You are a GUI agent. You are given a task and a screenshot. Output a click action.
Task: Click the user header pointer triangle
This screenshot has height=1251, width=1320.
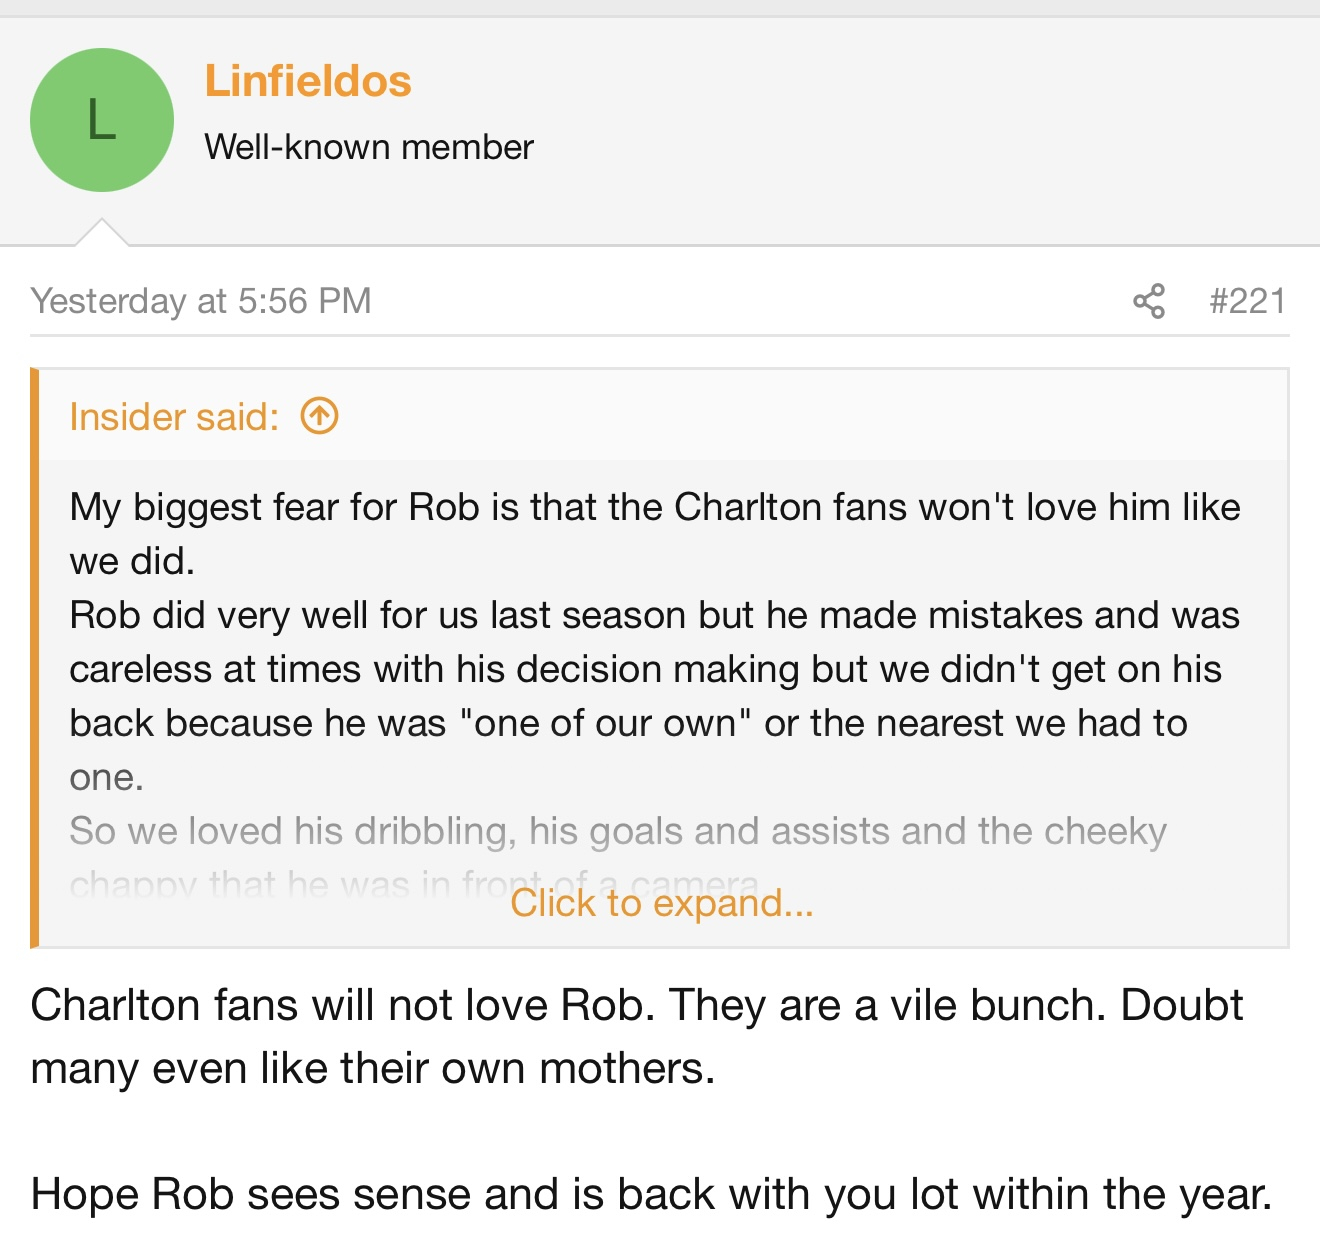(102, 232)
